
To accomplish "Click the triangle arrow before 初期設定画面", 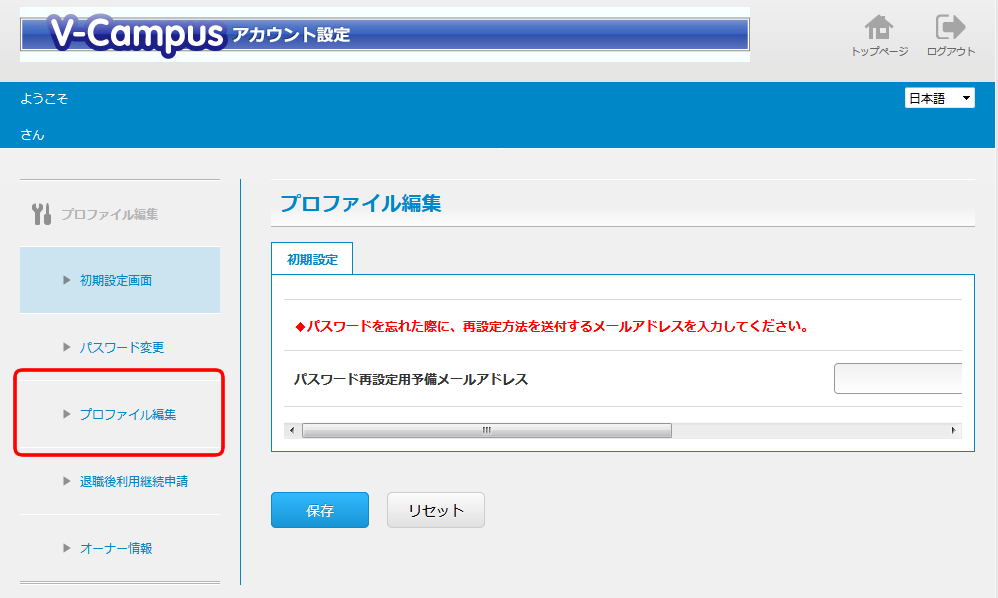I will point(66,280).
